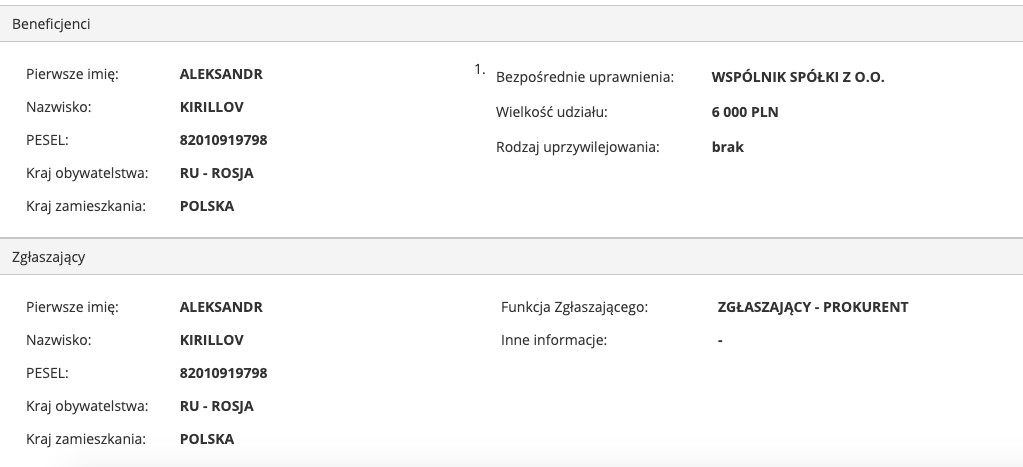
Task: Click the reporter's surname KIRILLOV
Action: pyautogui.click(x=212, y=340)
